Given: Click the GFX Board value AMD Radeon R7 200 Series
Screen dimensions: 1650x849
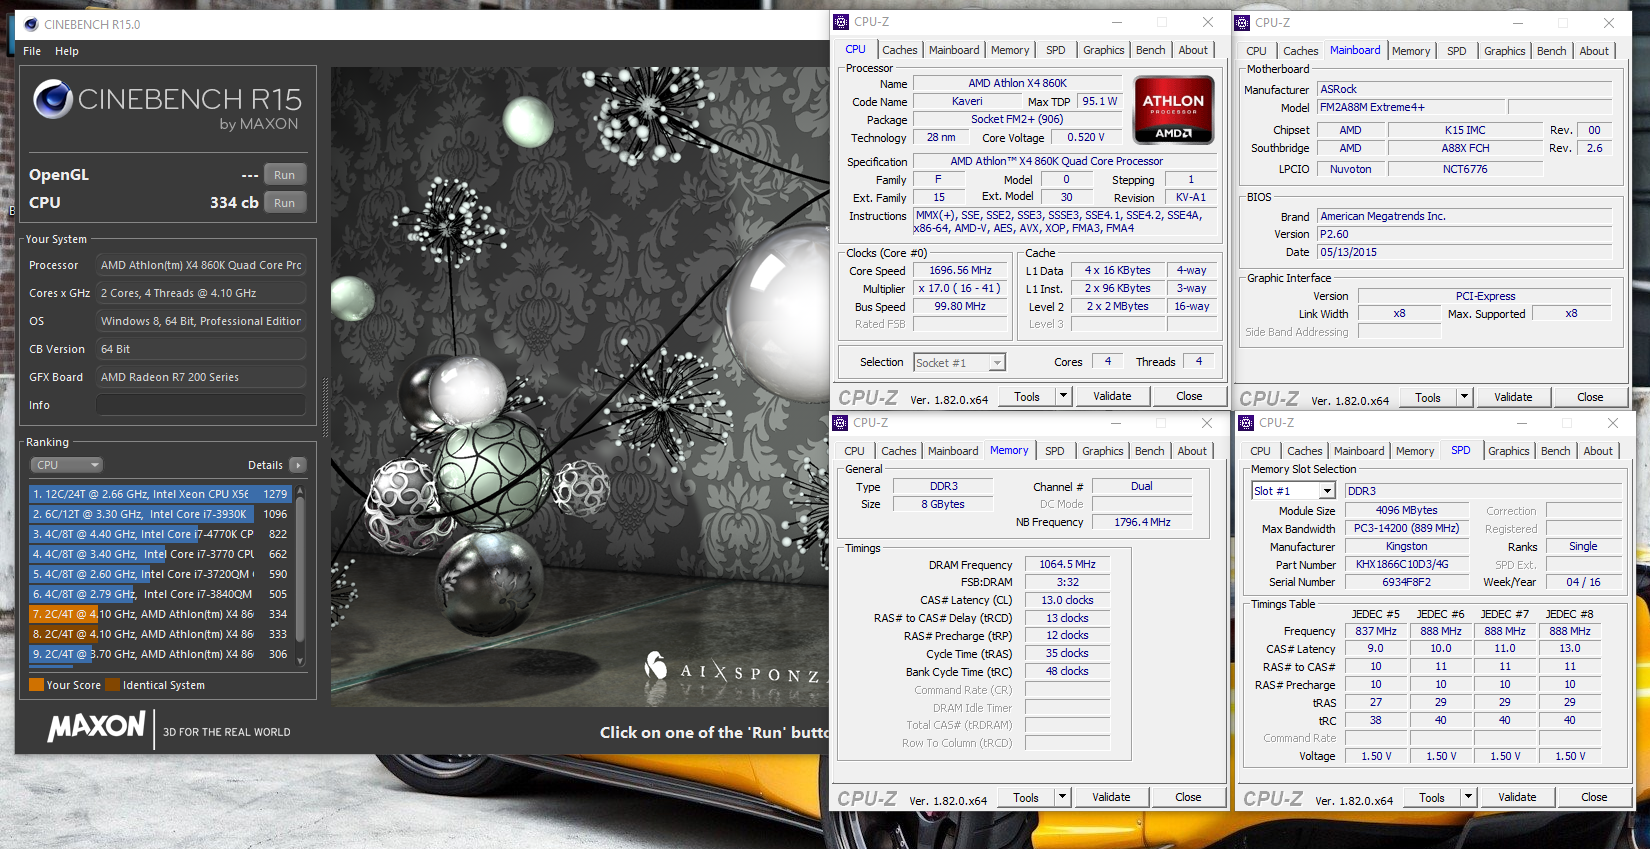Looking at the screenshot, I should tap(201, 377).
